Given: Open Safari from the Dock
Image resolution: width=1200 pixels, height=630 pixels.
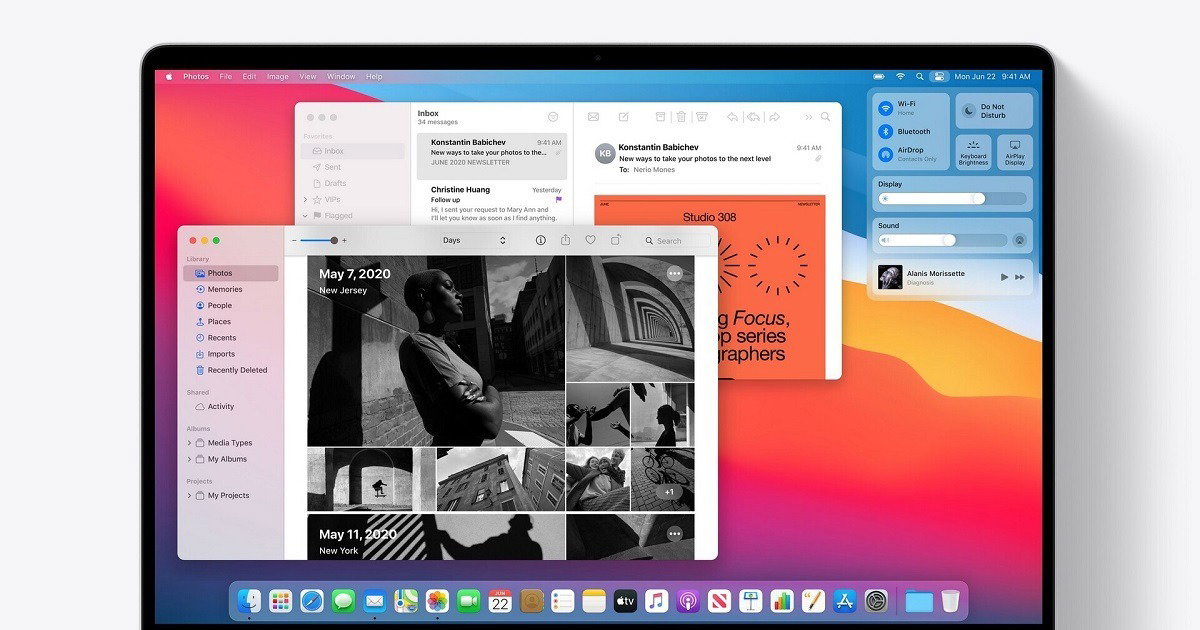Looking at the screenshot, I should [312, 601].
